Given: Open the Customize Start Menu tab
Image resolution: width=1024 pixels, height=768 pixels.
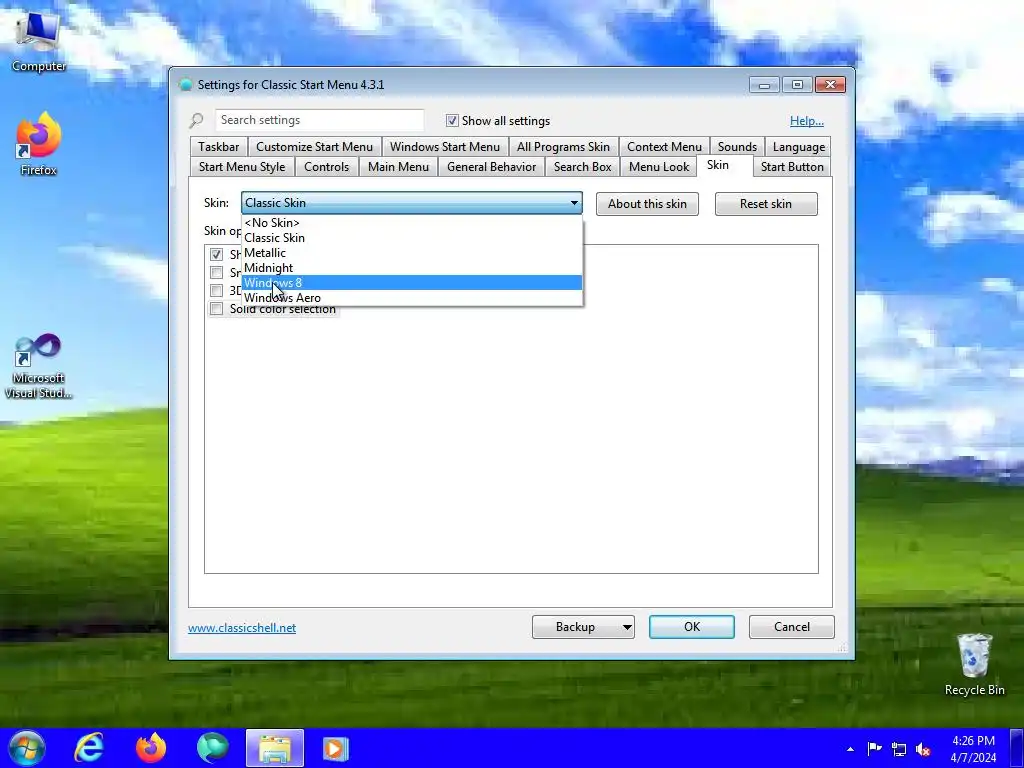Looking at the screenshot, I should pyautogui.click(x=314, y=147).
